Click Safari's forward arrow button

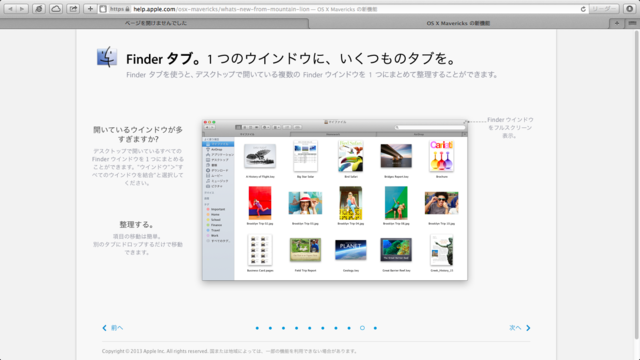22,9
